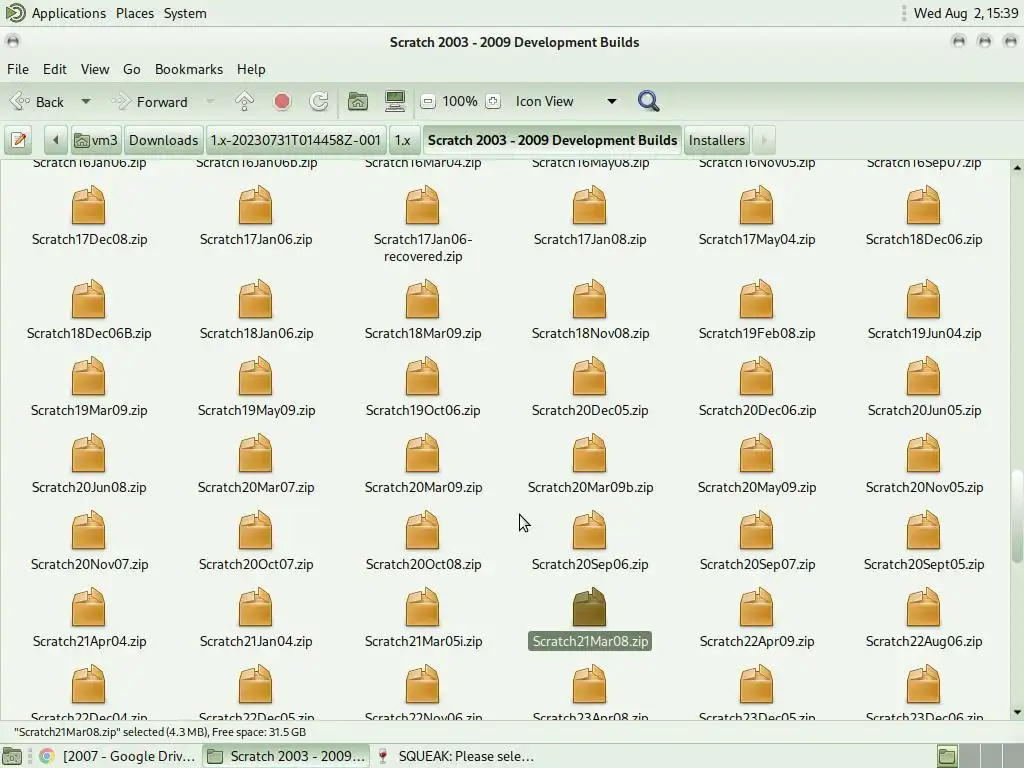Stop loading with the red stop icon
The image size is (1024, 768).
point(282,101)
